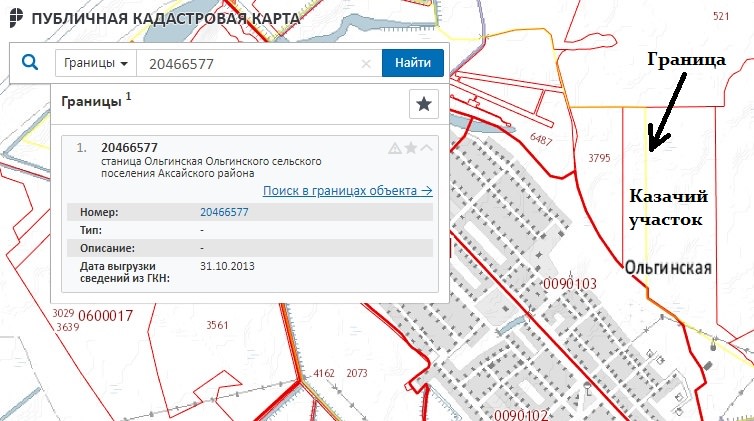
Task: Collapse the result card with the chevron
Action: pos(426,148)
